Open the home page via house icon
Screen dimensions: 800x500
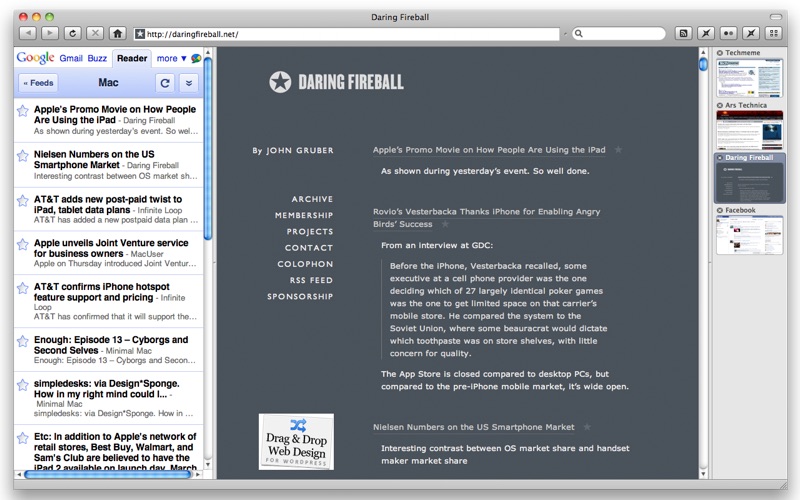point(117,34)
